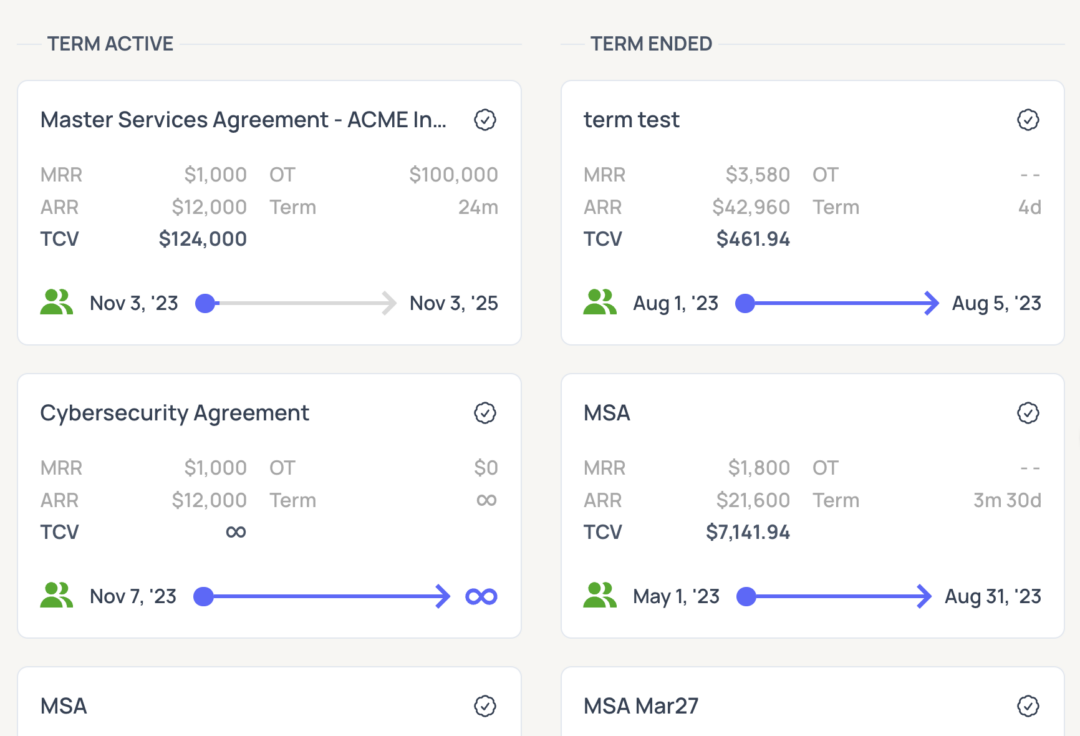This screenshot has width=1080, height=736.
Task: Click the people icon beside Aug 1, '23
Action: click(600, 302)
